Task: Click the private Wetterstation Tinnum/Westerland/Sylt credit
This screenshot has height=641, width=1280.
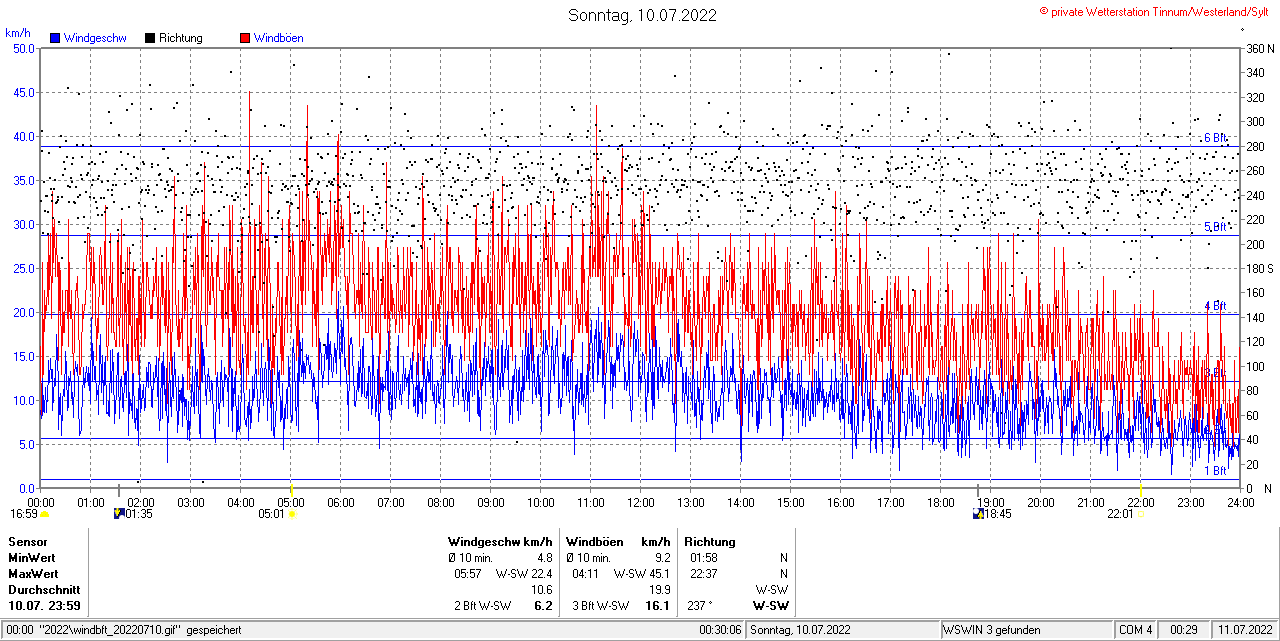Action: click(1156, 11)
